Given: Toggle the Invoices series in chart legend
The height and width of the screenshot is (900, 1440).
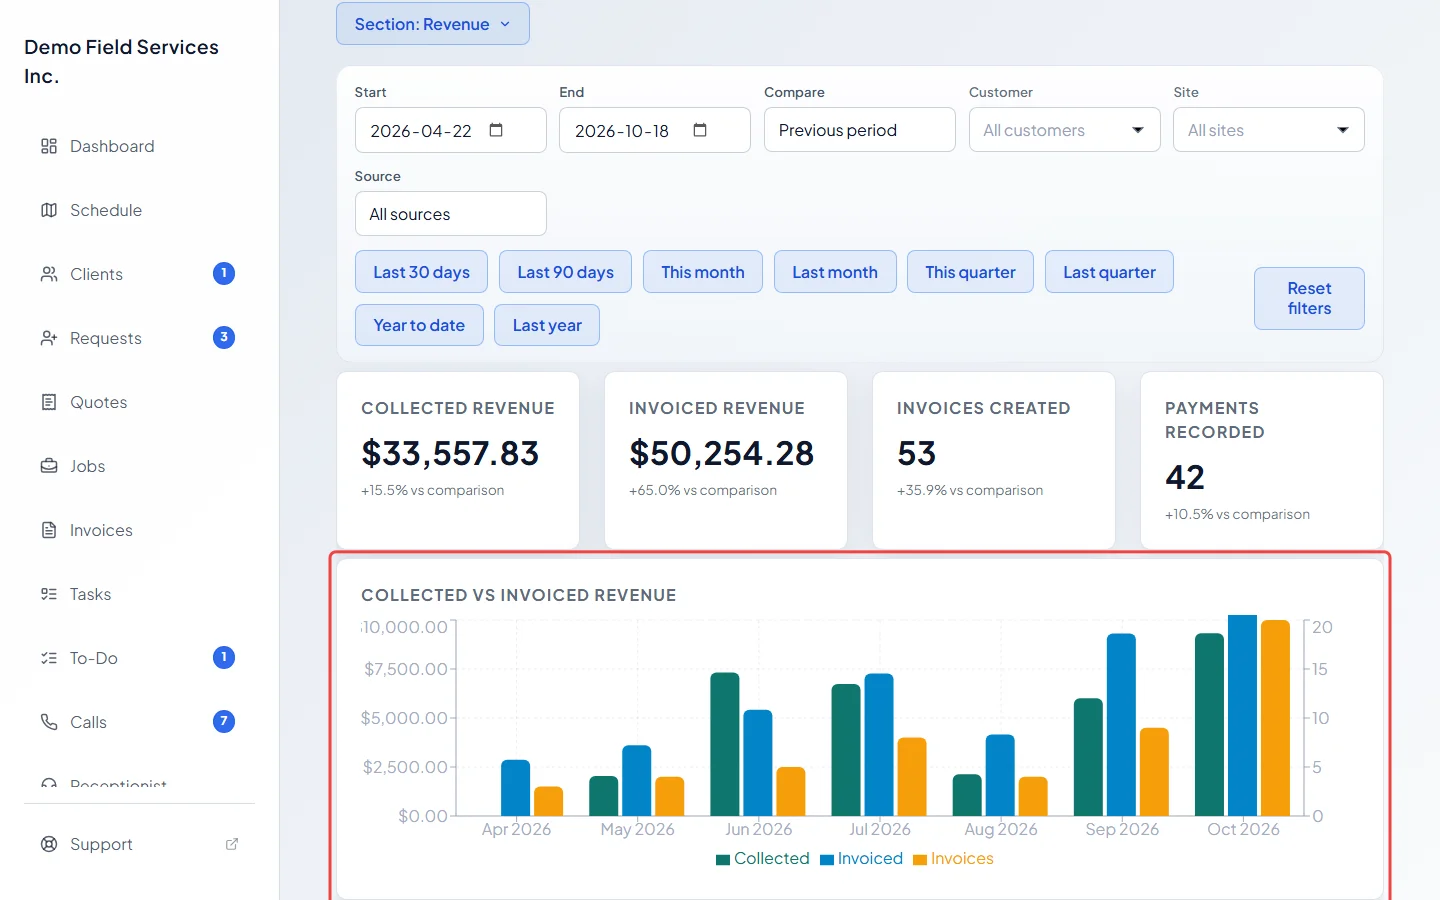Looking at the screenshot, I should pos(954,859).
